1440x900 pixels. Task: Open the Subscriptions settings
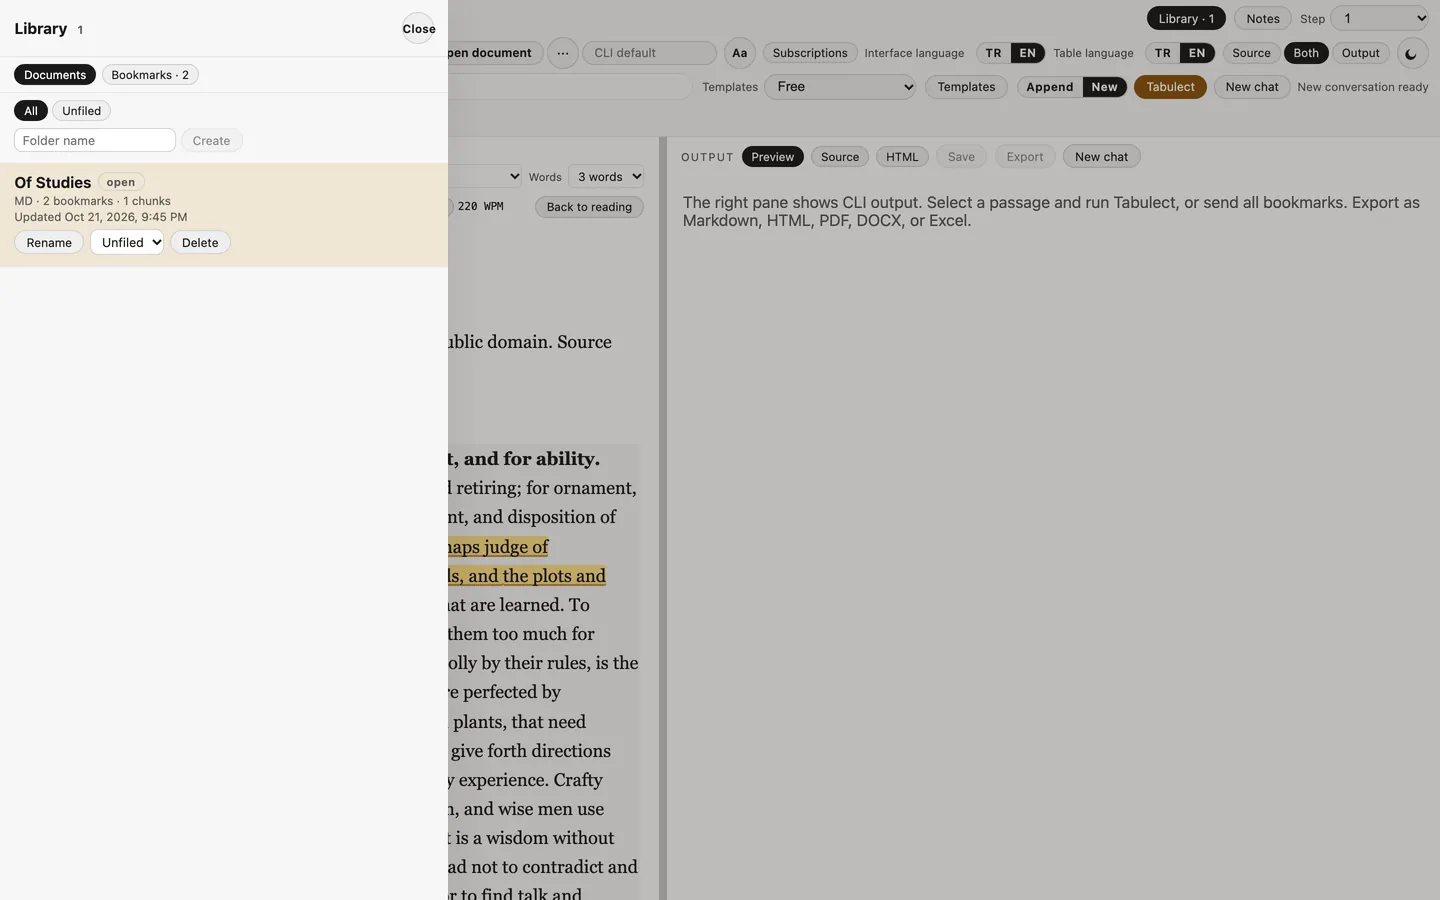810,53
